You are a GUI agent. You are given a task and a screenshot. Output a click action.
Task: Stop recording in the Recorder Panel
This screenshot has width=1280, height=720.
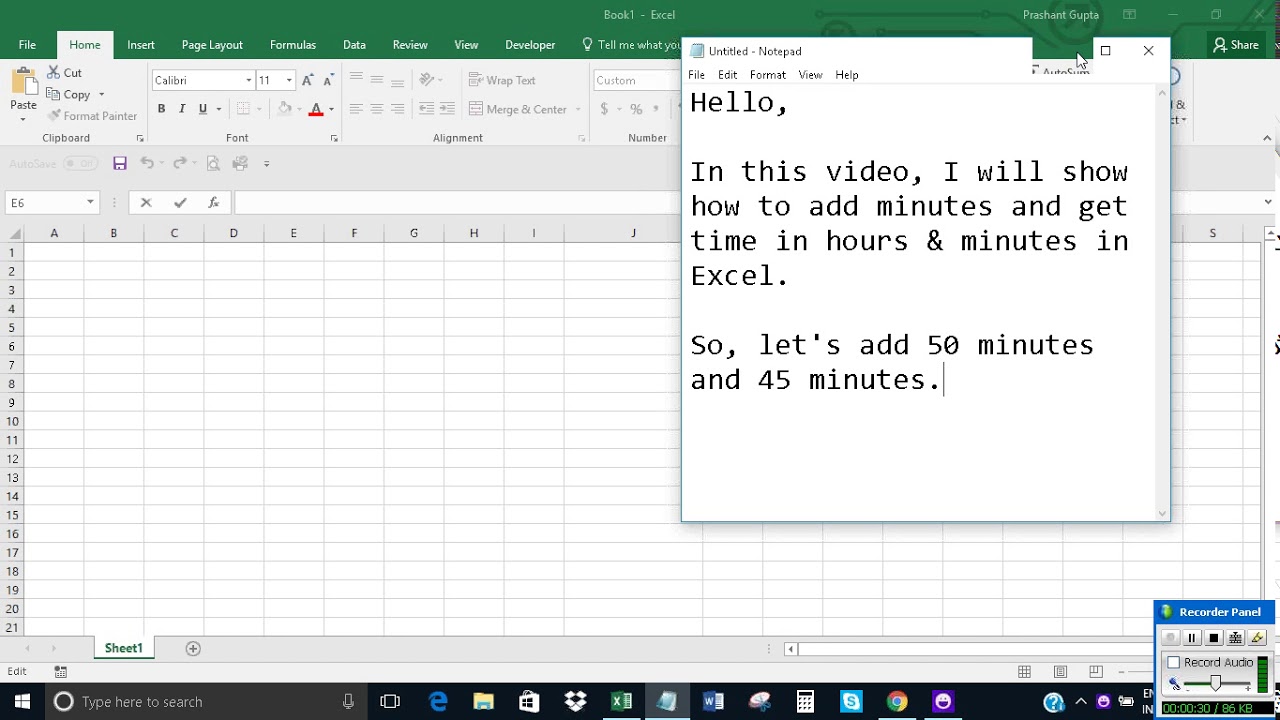click(x=1214, y=638)
